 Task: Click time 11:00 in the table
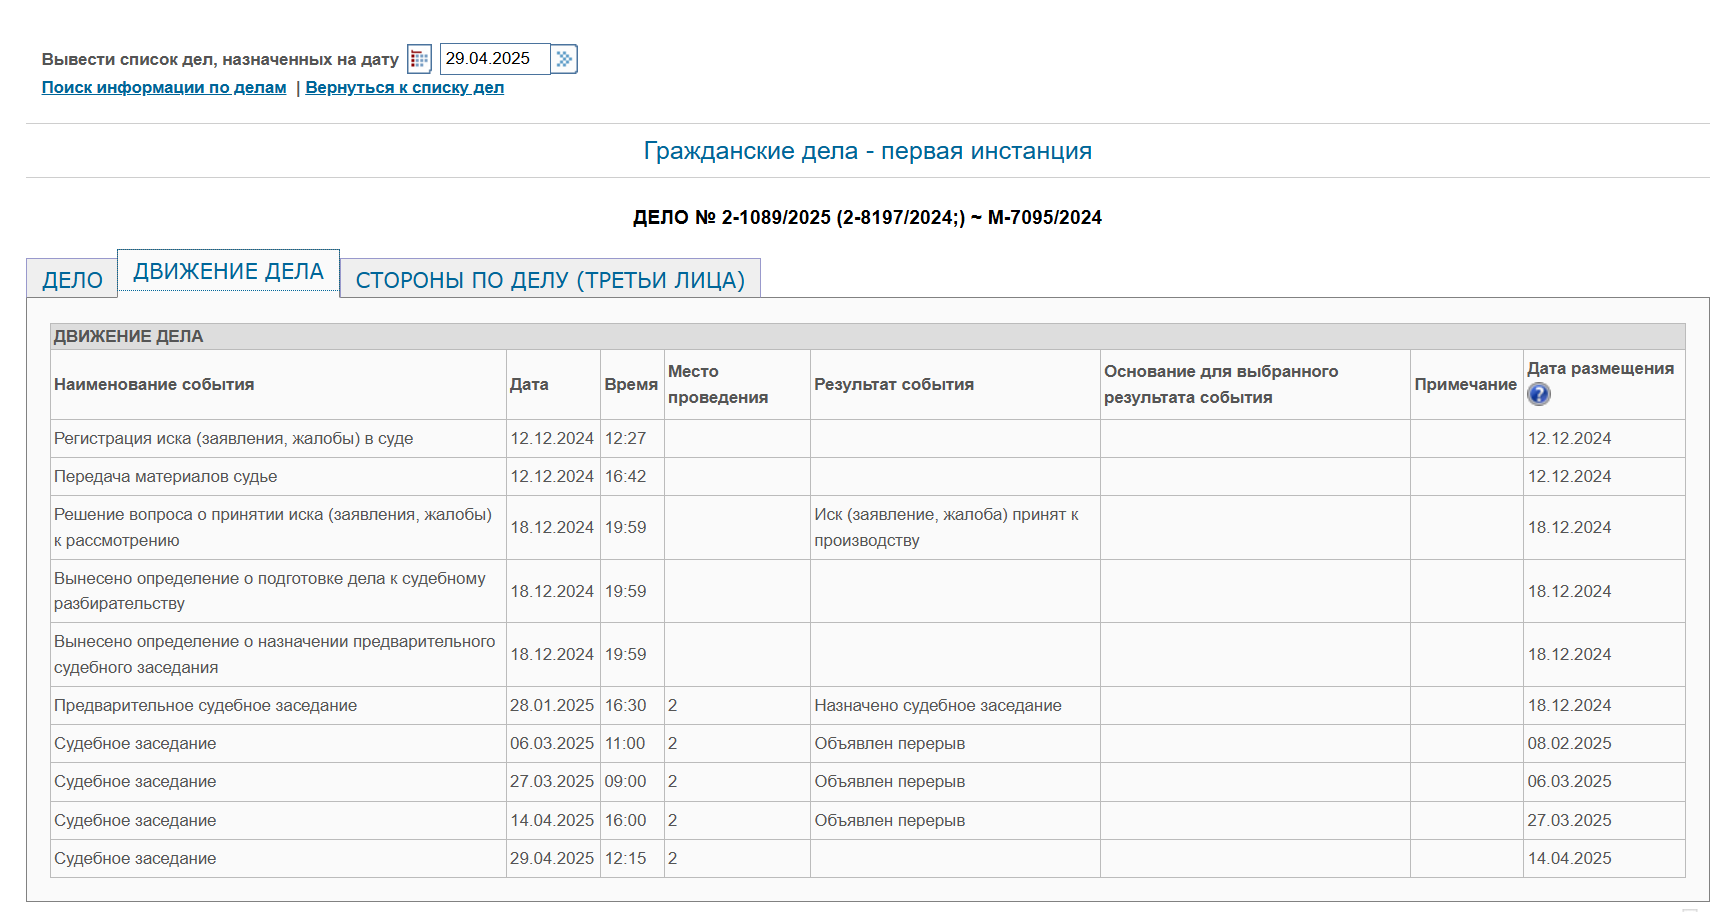tap(625, 744)
